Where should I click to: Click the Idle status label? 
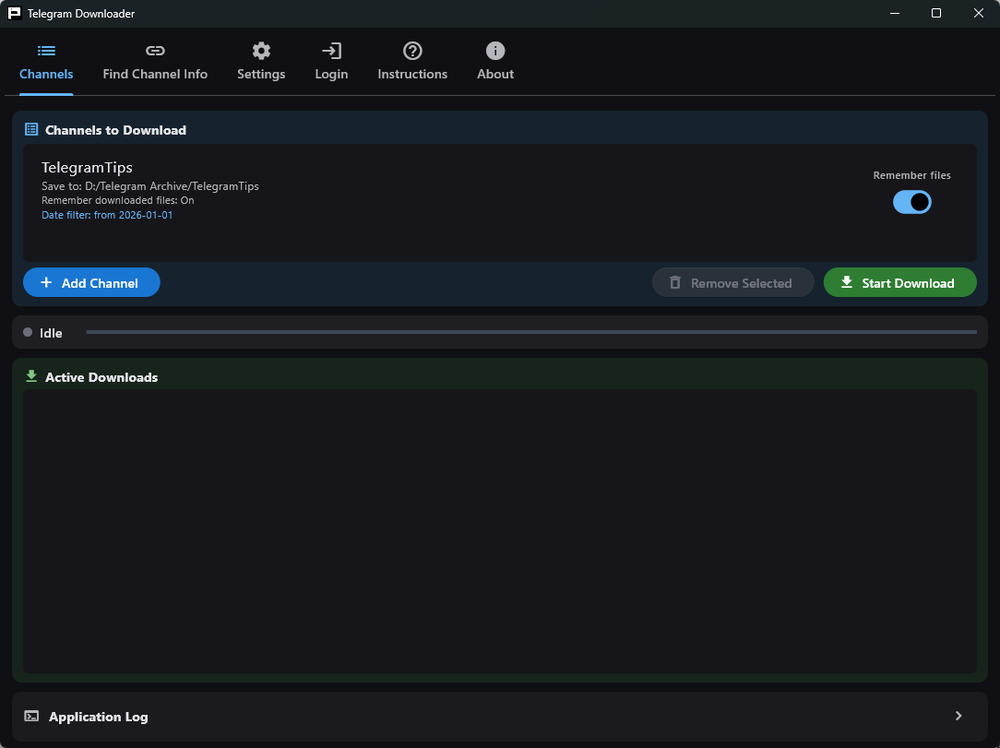51,333
